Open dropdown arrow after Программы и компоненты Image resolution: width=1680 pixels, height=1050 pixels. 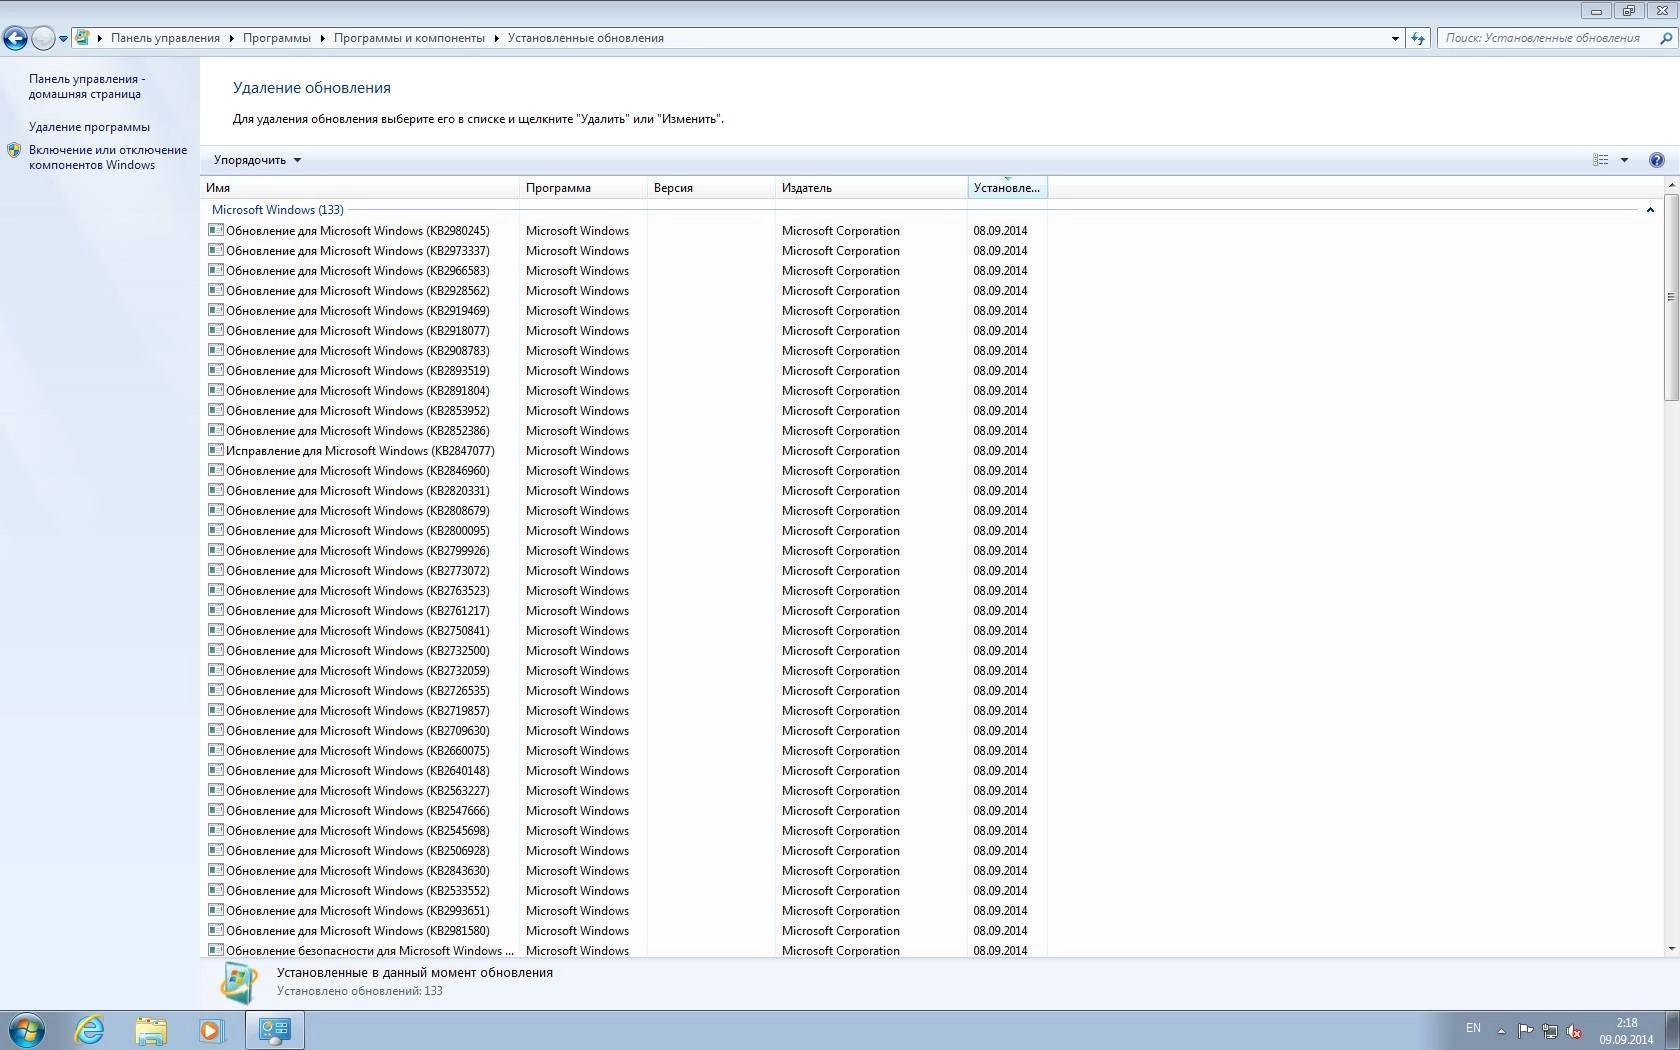496,38
